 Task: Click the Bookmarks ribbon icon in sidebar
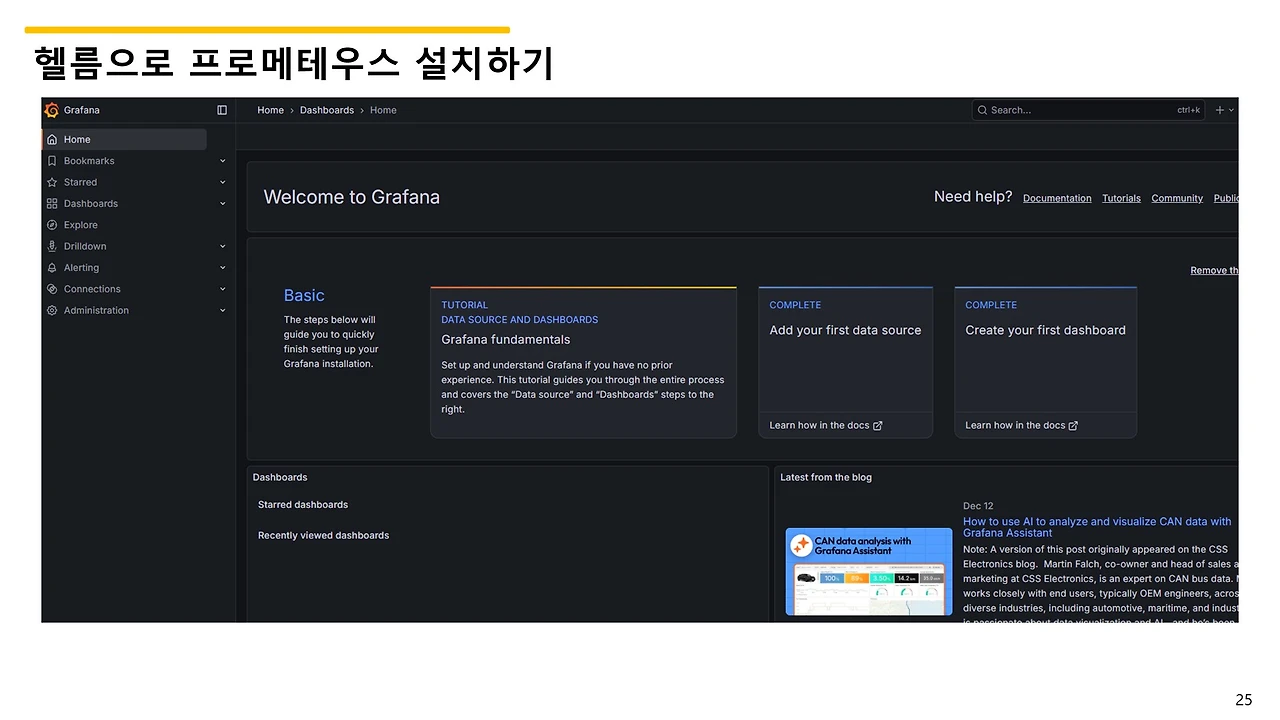click(x=52, y=161)
